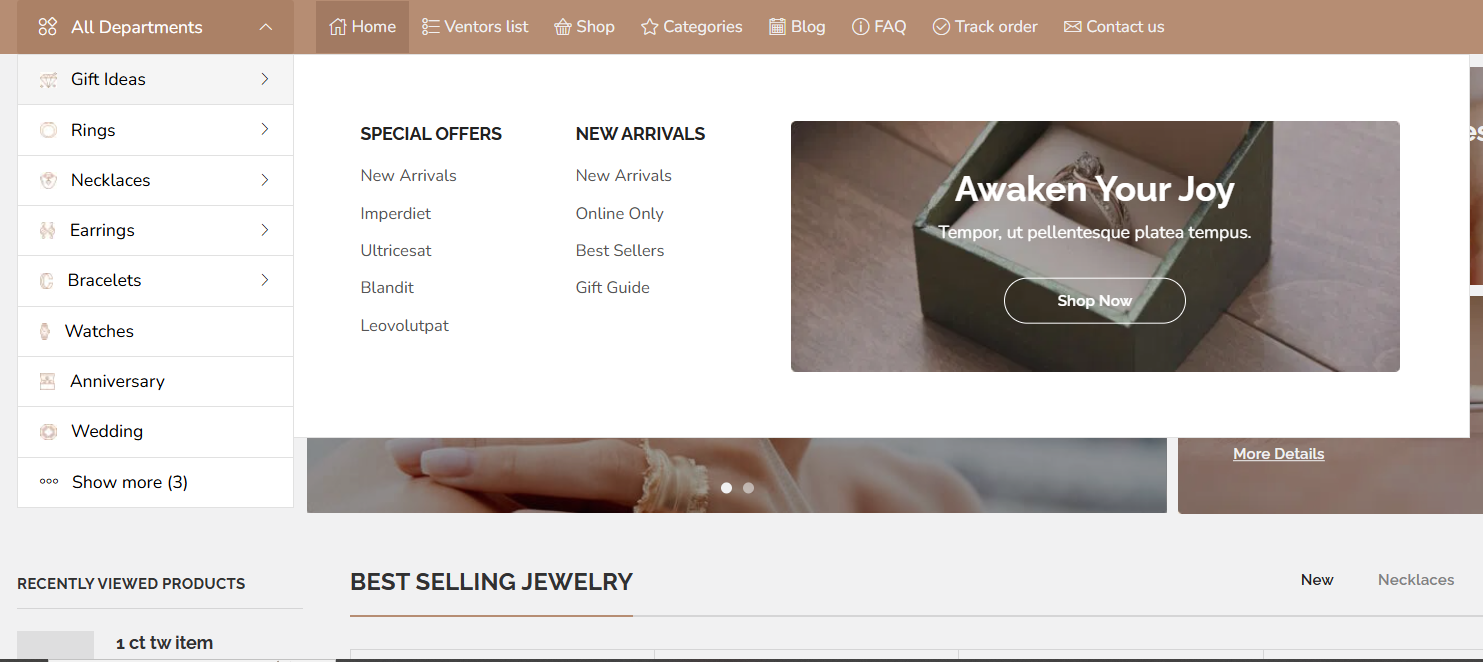
Task: Expand the Bracelets submenu arrow
Action: point(265,280)
